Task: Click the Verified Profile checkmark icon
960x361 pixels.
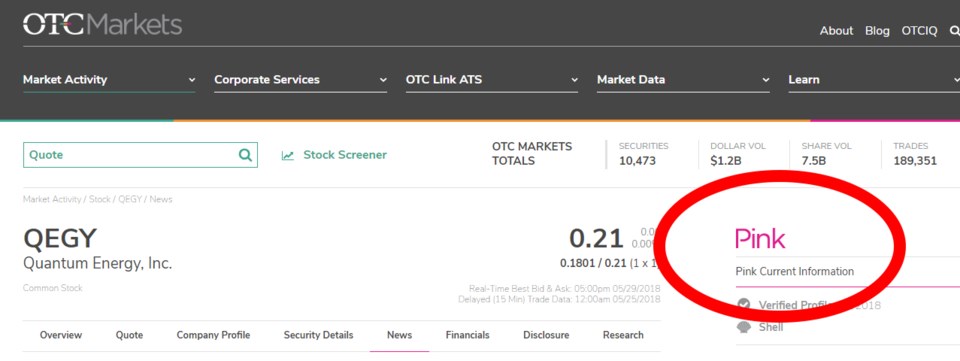Action: [x=744, y=304]
